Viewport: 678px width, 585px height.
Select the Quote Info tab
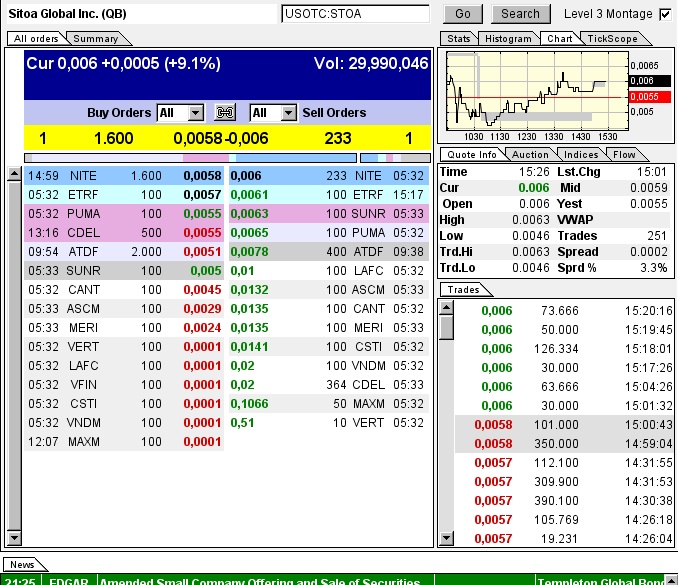click(x=472, y=154)
